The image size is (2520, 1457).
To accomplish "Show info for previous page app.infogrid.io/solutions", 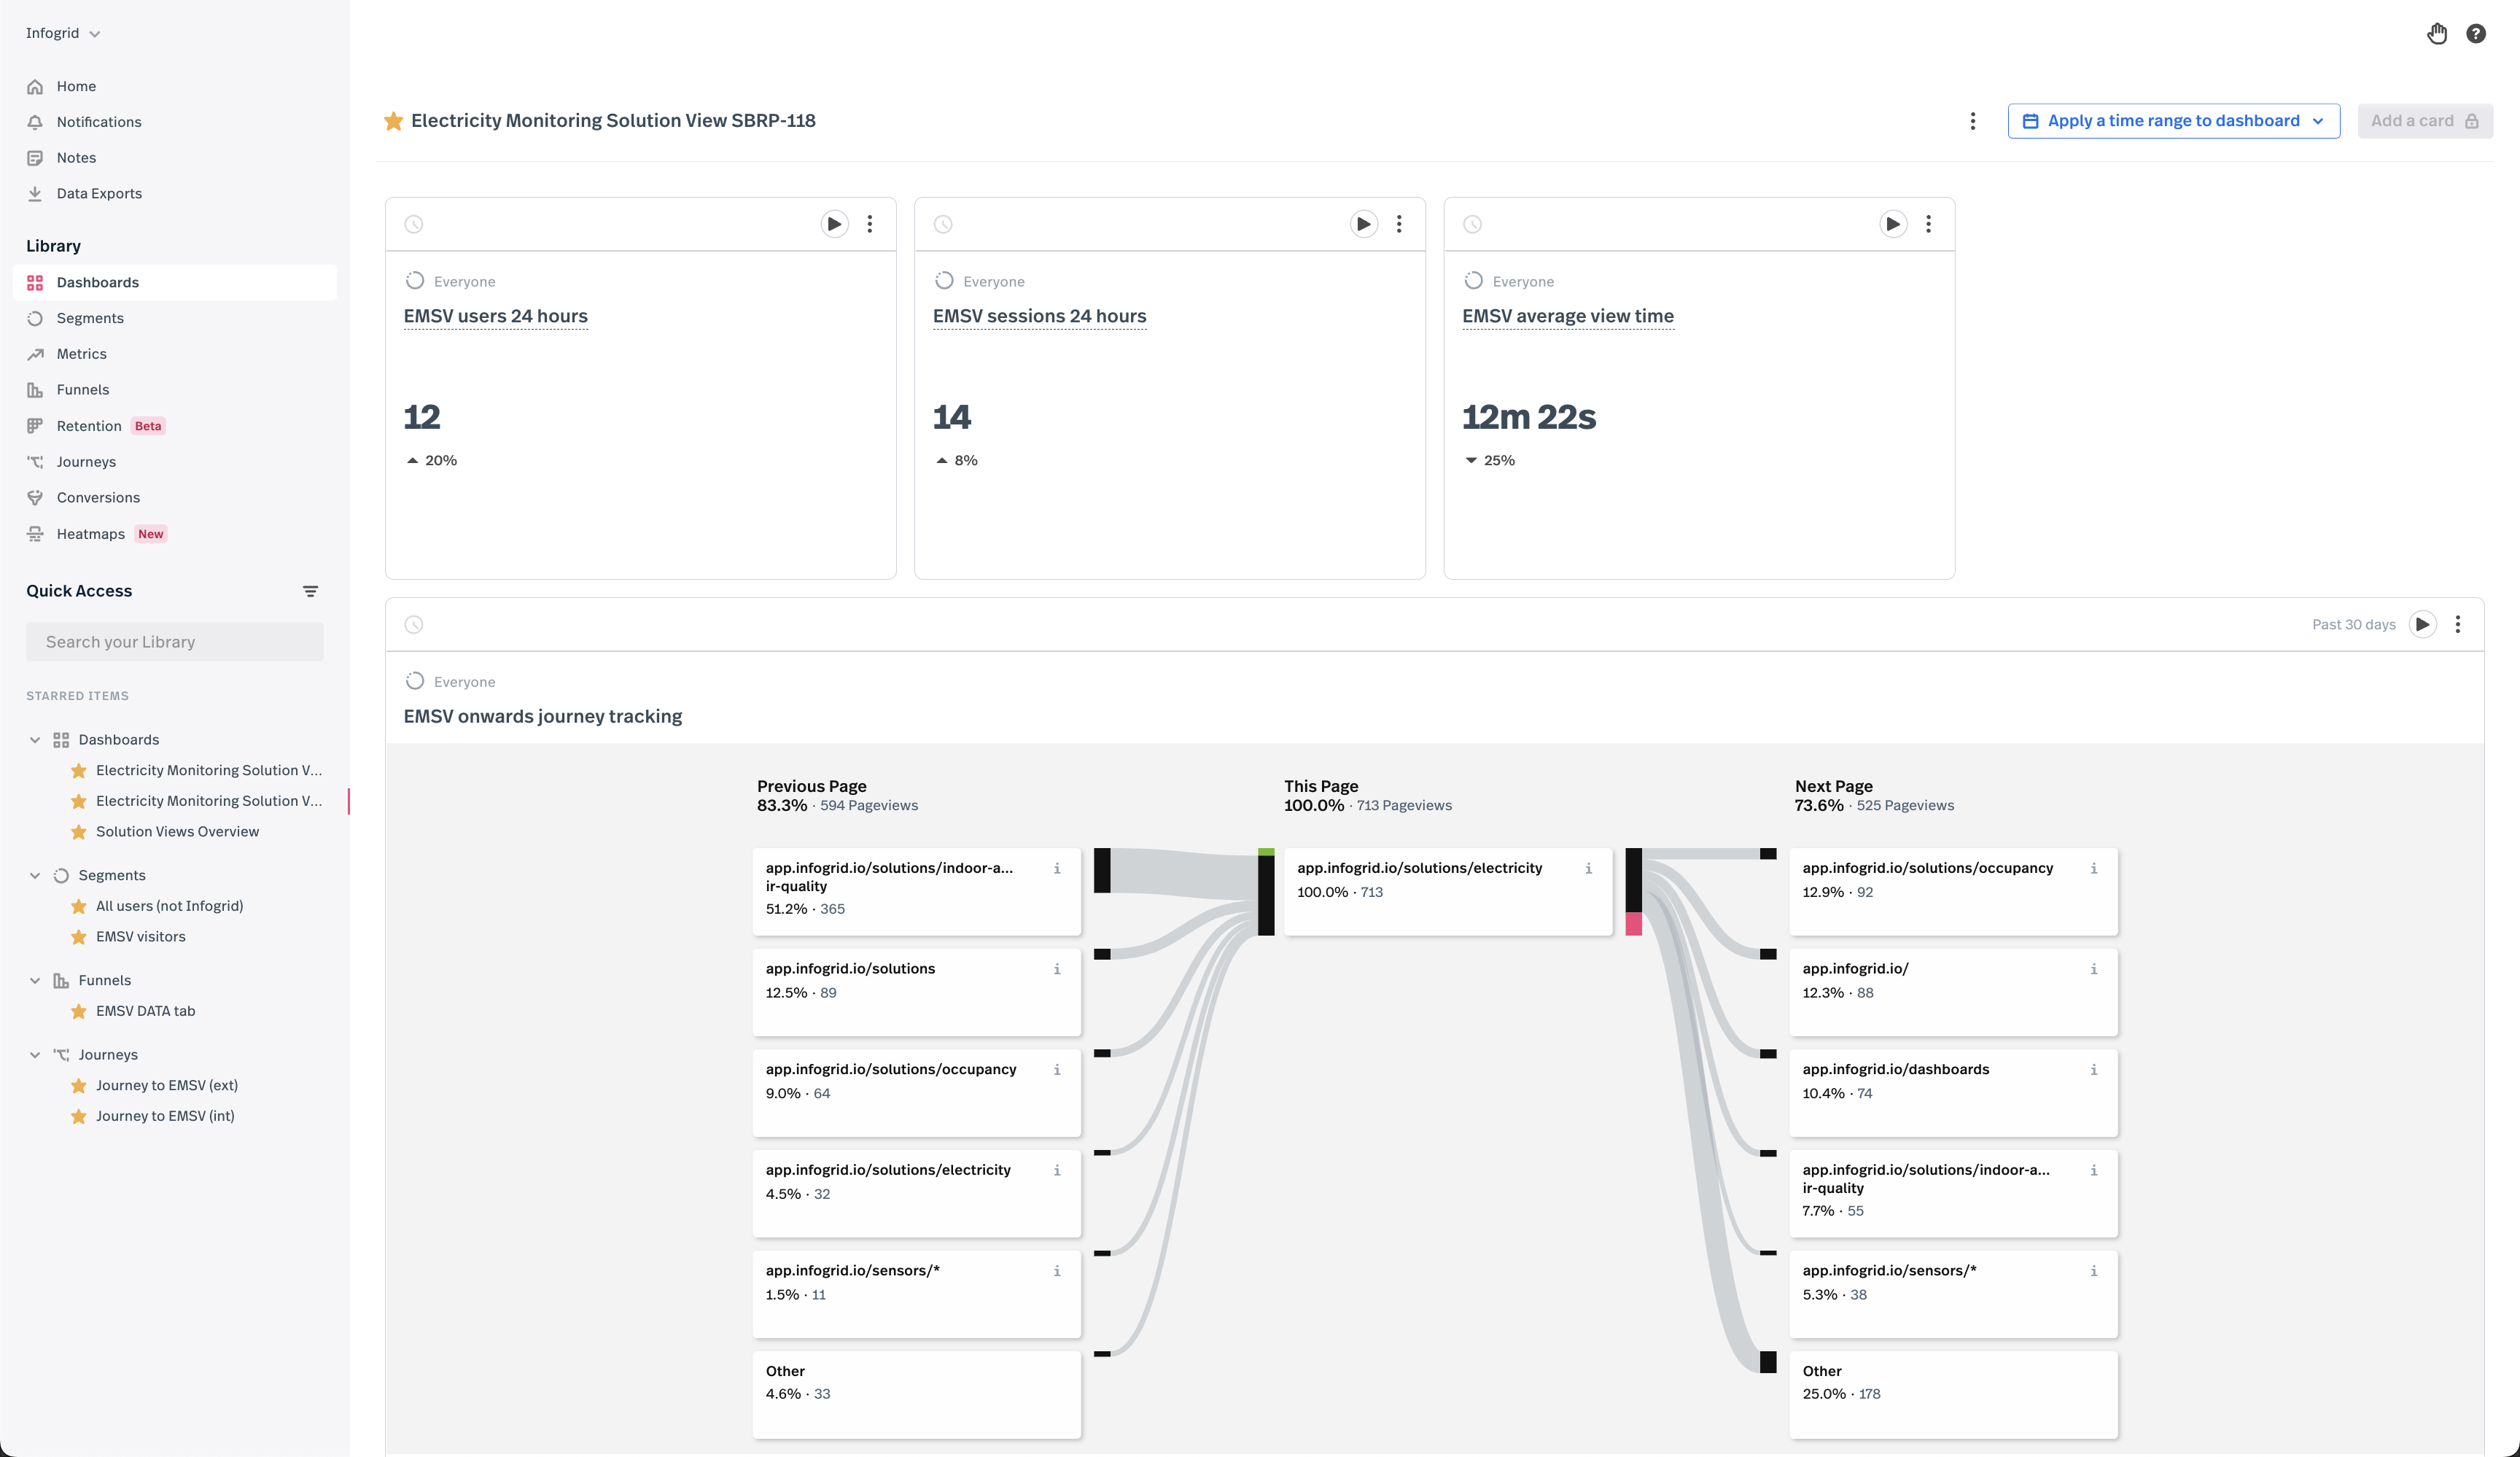I will [x=1057, y=969].
